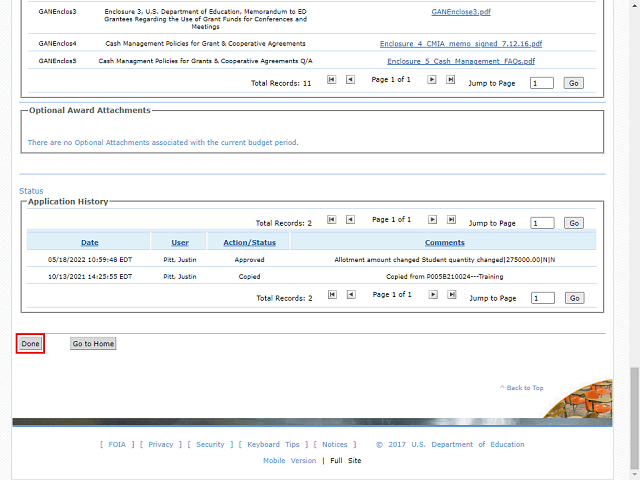Click Back to Top link
The height and width of the screenshot is (480, 640).
point(522,388)
